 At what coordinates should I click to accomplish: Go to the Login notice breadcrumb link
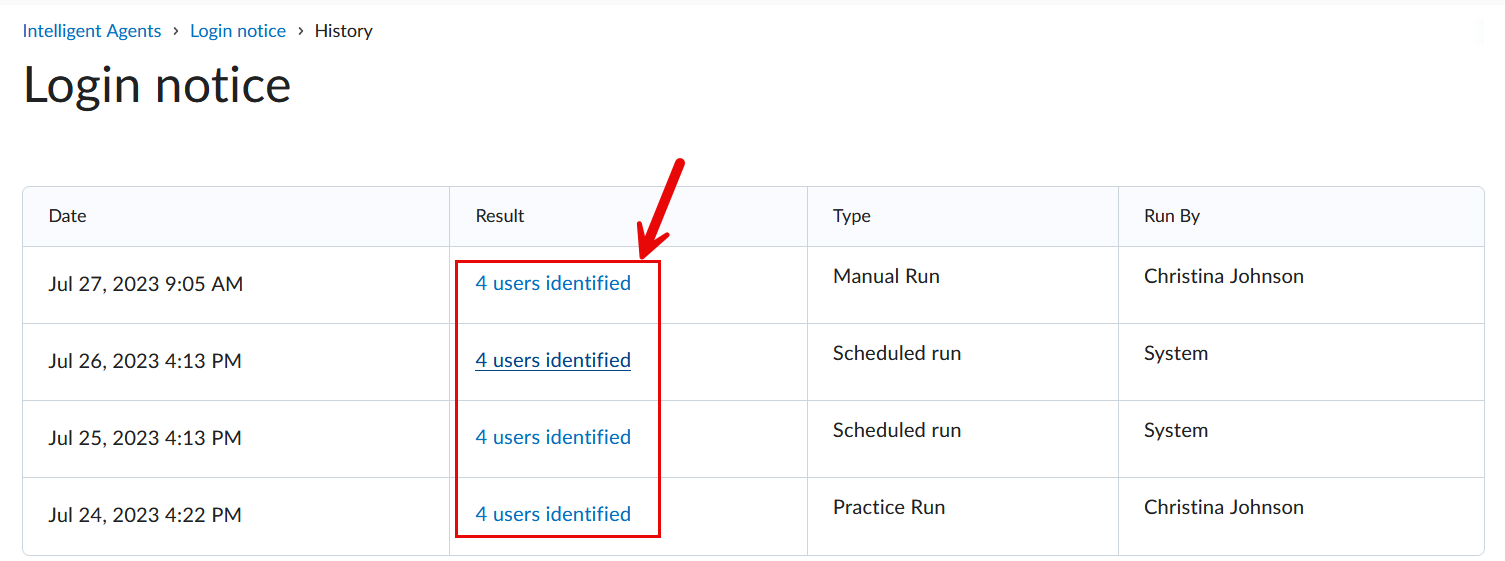tap(238, 31)
